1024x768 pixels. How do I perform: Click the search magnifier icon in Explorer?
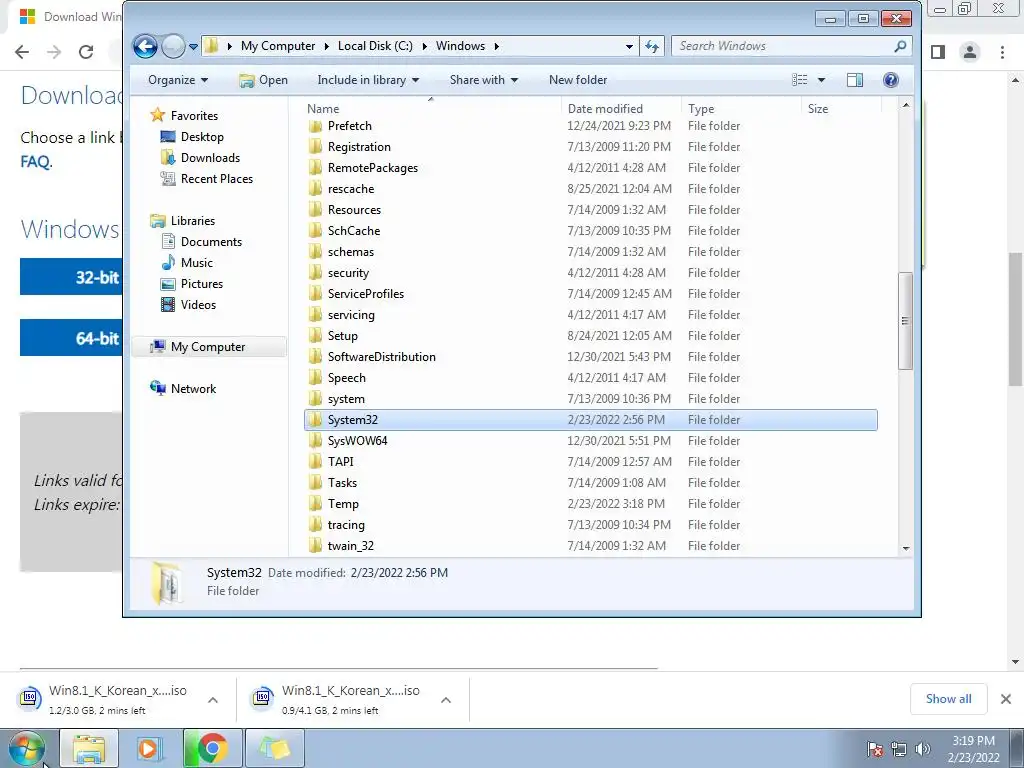pos(900,46)
